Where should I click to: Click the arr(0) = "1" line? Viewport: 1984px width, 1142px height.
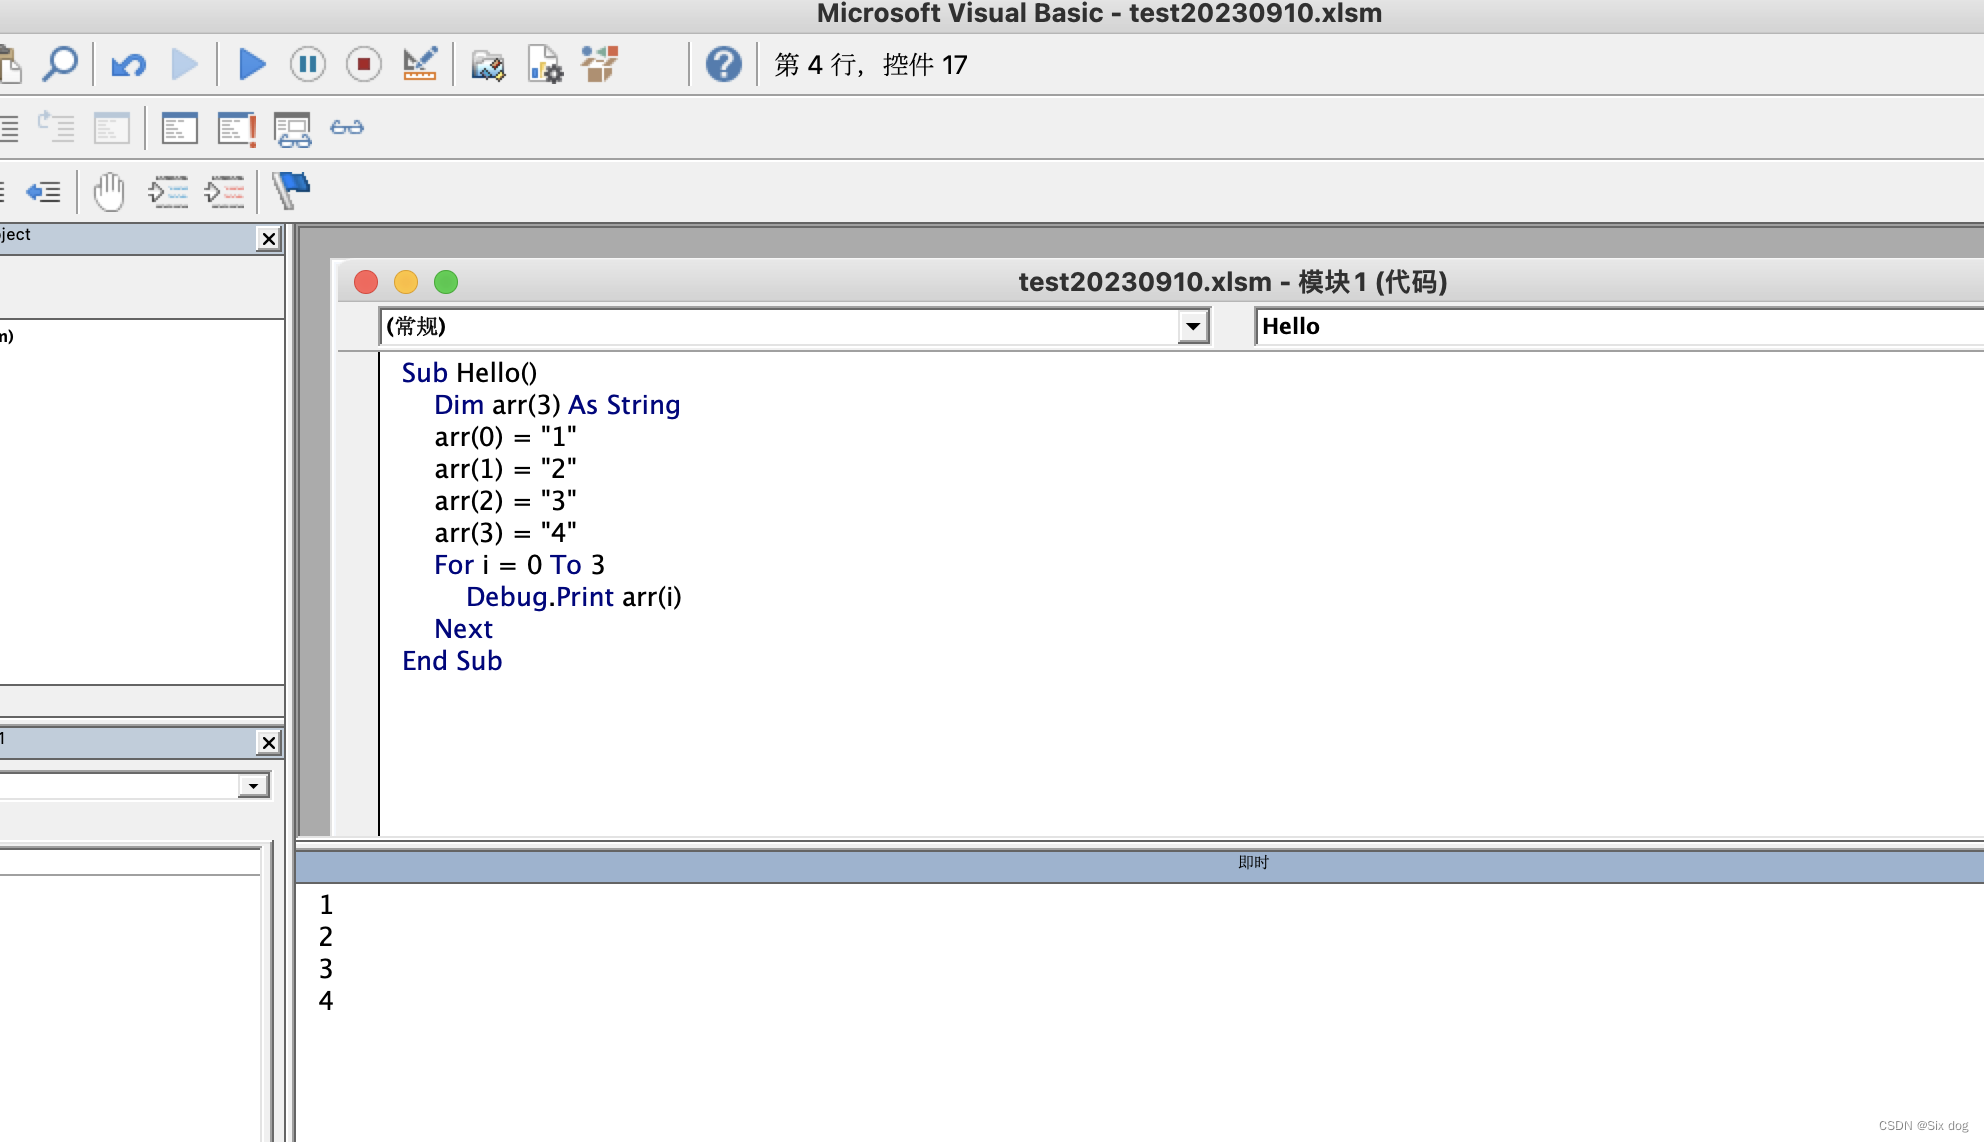click(505, 437)
